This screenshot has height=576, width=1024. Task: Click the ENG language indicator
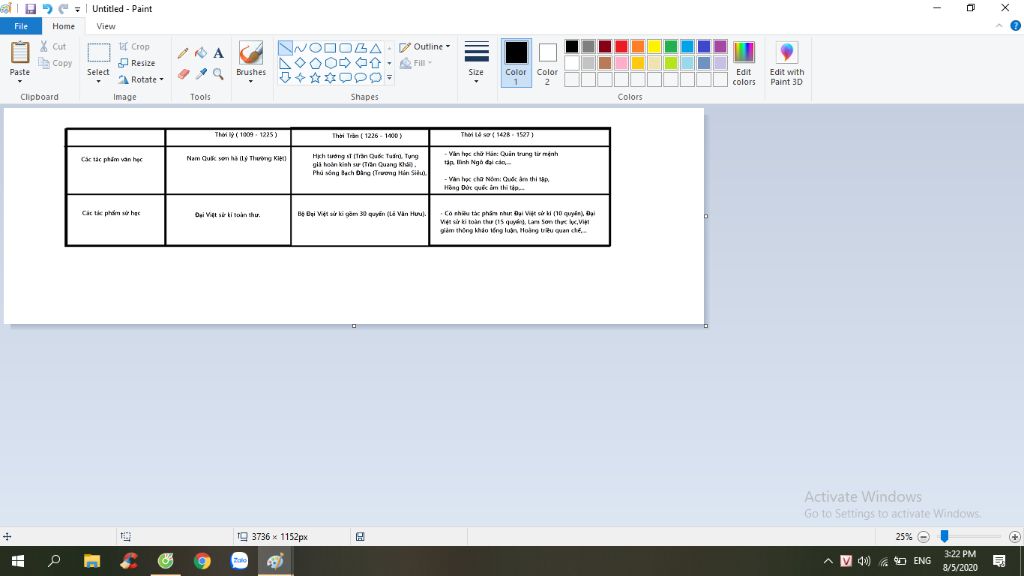(x=922, y=561)
